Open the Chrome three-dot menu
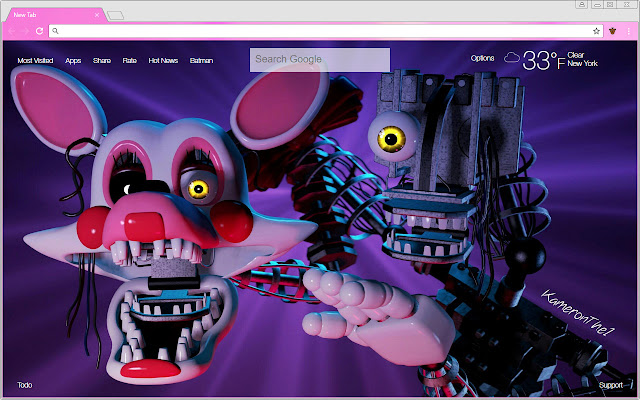 point(629,31)
